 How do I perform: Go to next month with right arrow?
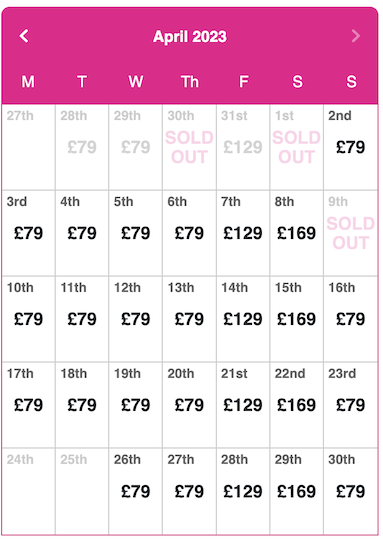[356, 36]
